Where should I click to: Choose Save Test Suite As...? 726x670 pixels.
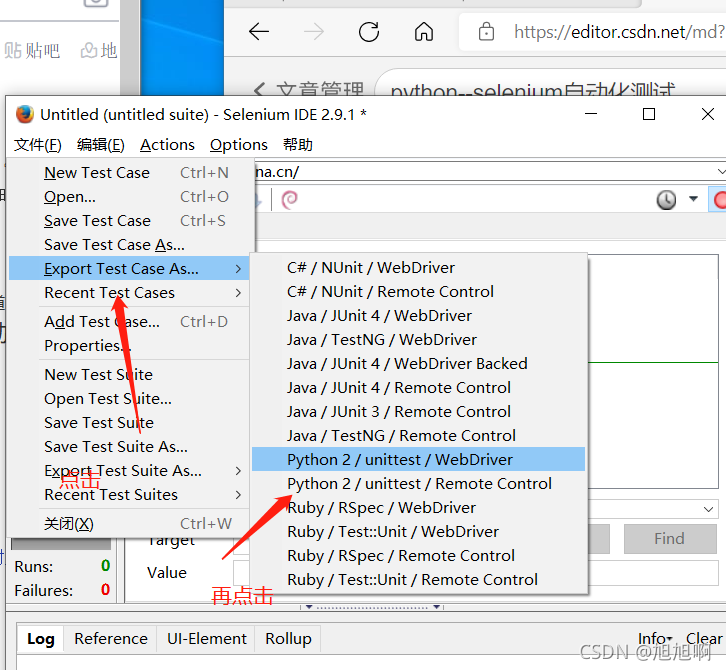pos(129,447)
